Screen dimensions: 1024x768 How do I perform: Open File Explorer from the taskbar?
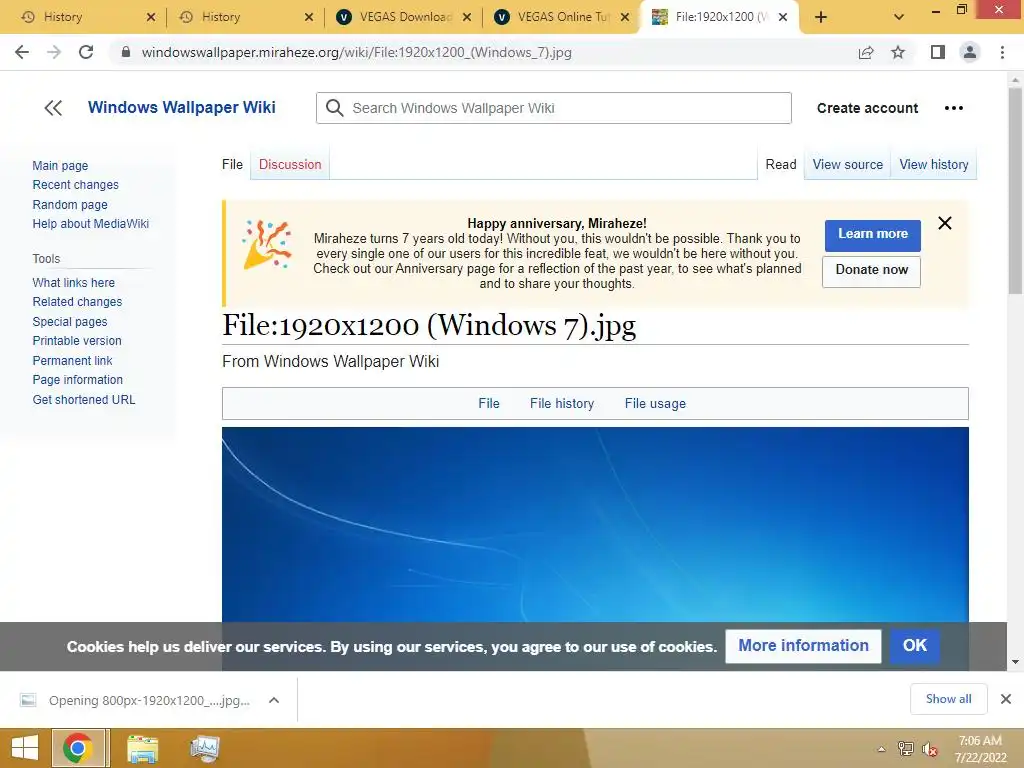click(x=142, y=748)
